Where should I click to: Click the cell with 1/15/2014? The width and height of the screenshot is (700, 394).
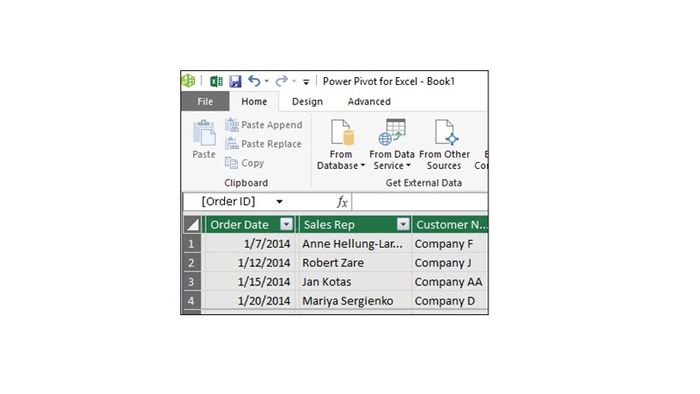[x=249, y=282]
